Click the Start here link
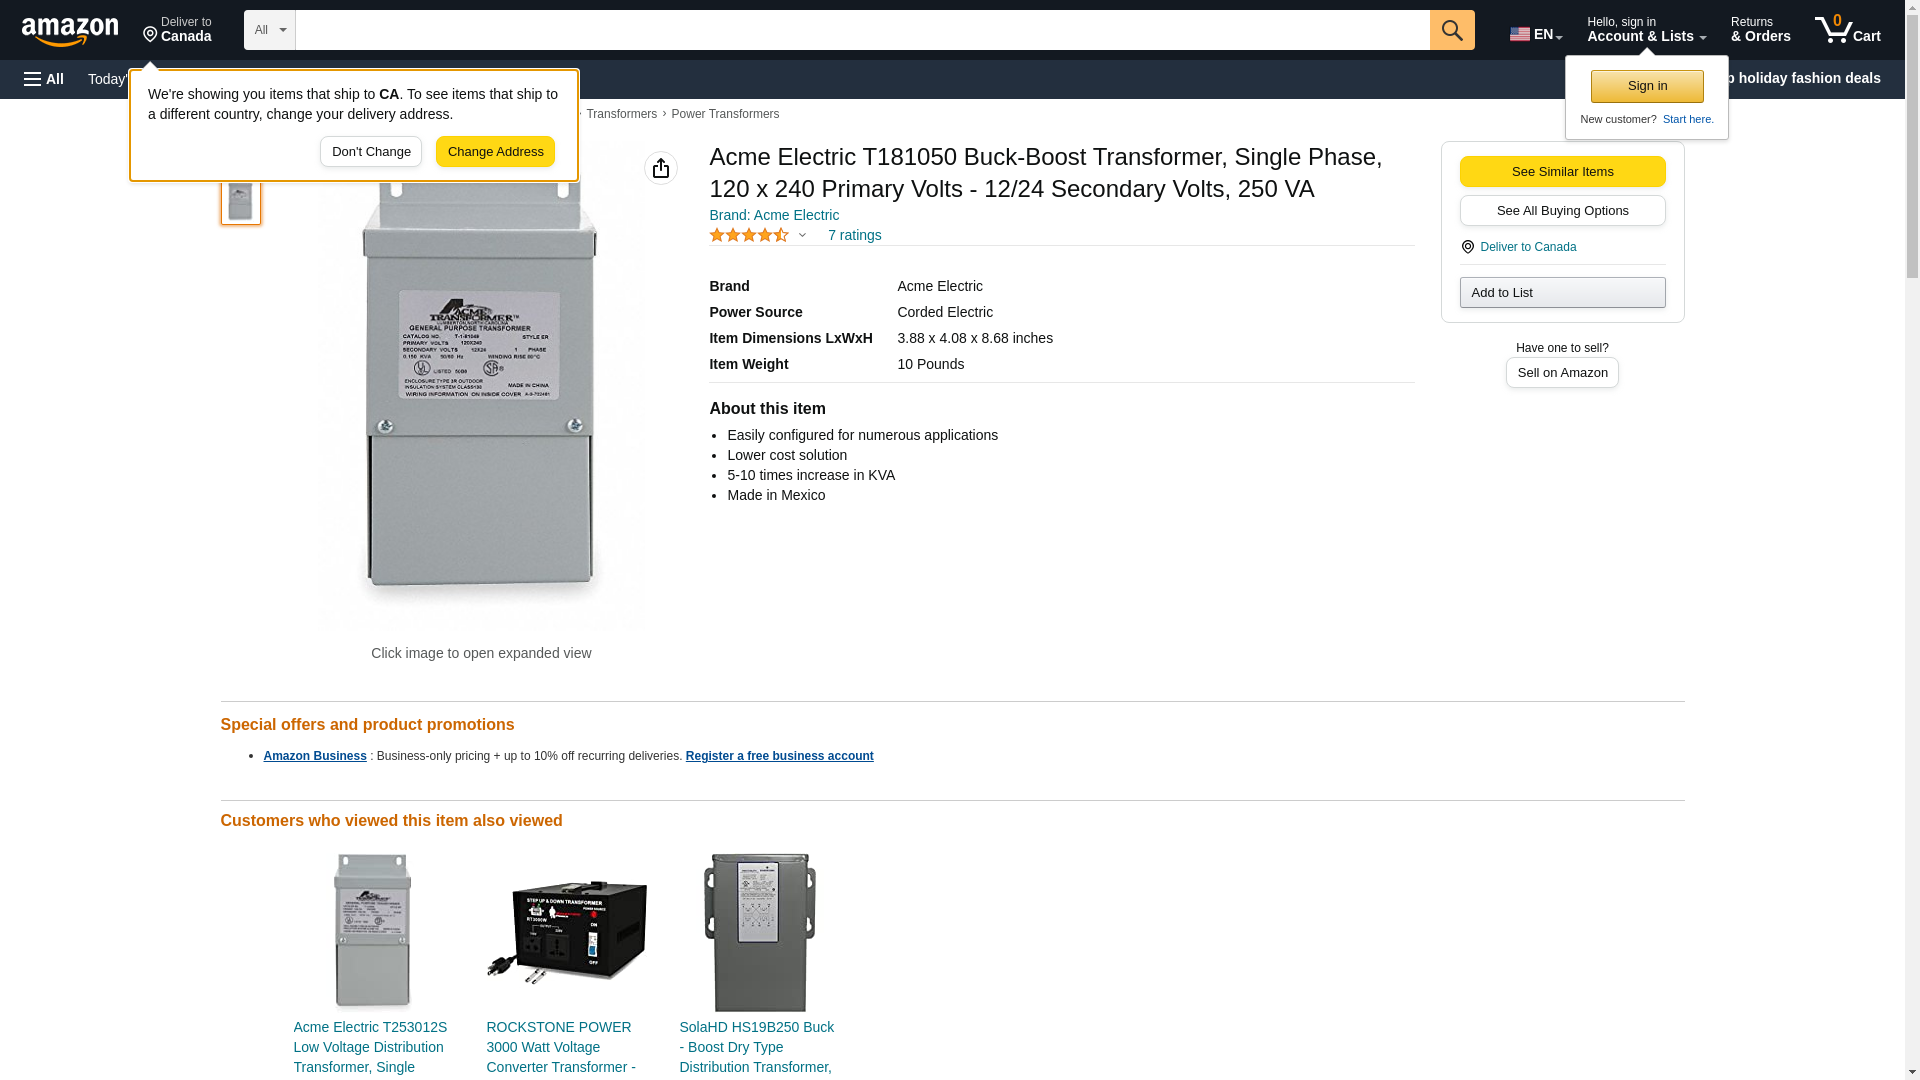The width and height of the screenshot is (1920, 1080). coord(1688,119)
